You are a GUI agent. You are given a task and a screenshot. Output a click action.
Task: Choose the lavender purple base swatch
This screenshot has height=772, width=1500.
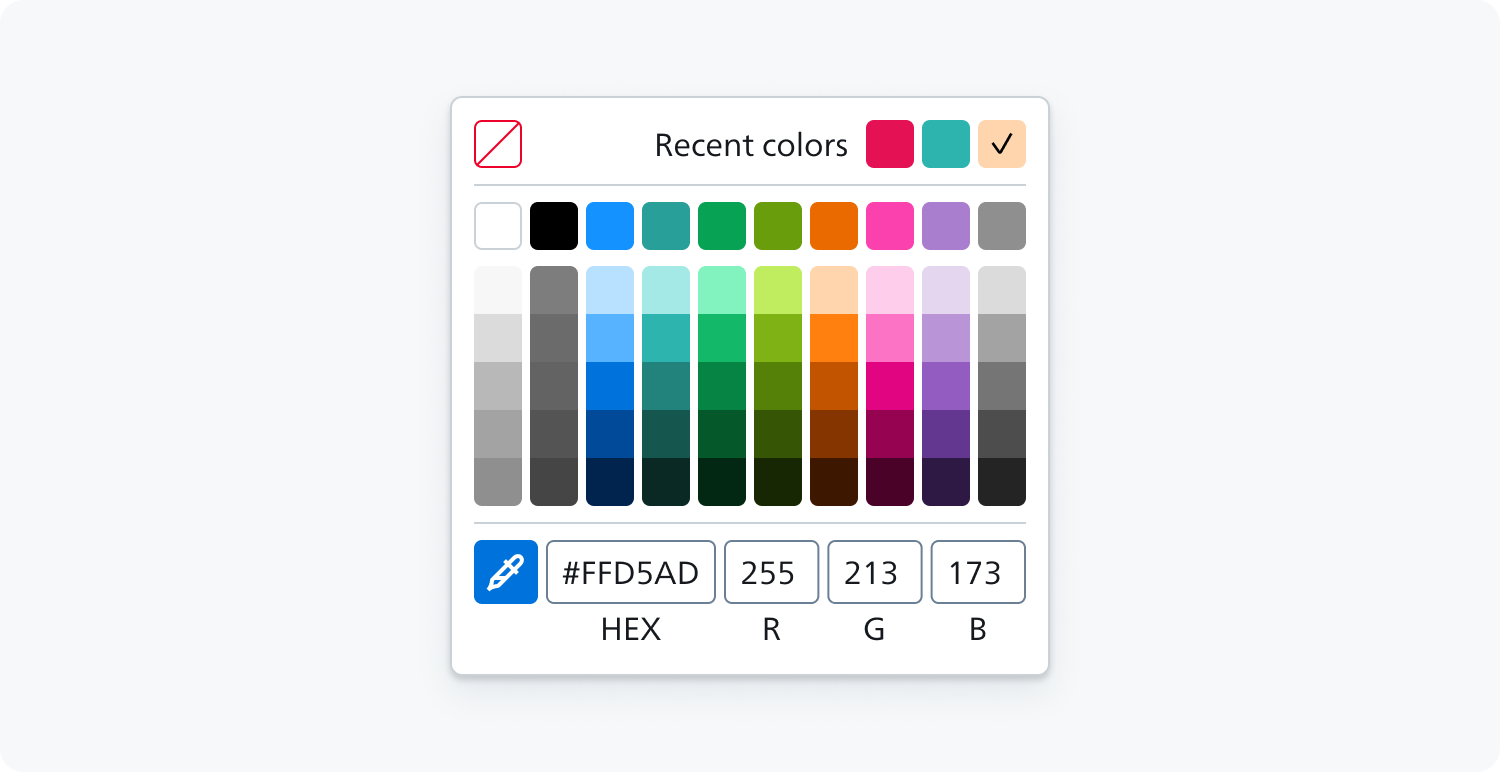click(x=946, y=226)
